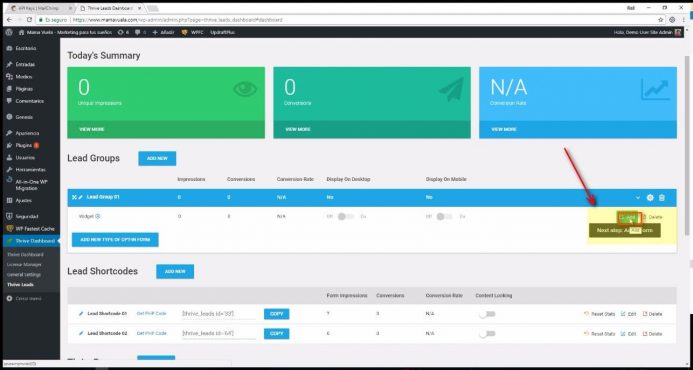Edit Lead Shortcode 02
693x370 pixels.
click(x=628, y=334)
